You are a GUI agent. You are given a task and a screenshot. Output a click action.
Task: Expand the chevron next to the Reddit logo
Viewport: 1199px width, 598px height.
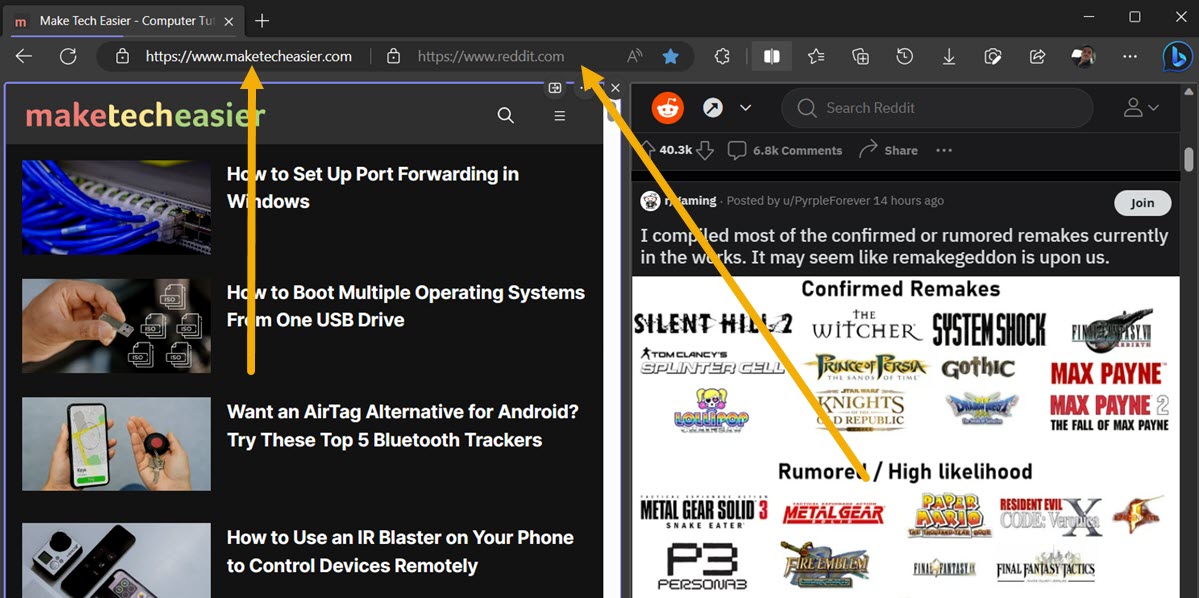745,107
